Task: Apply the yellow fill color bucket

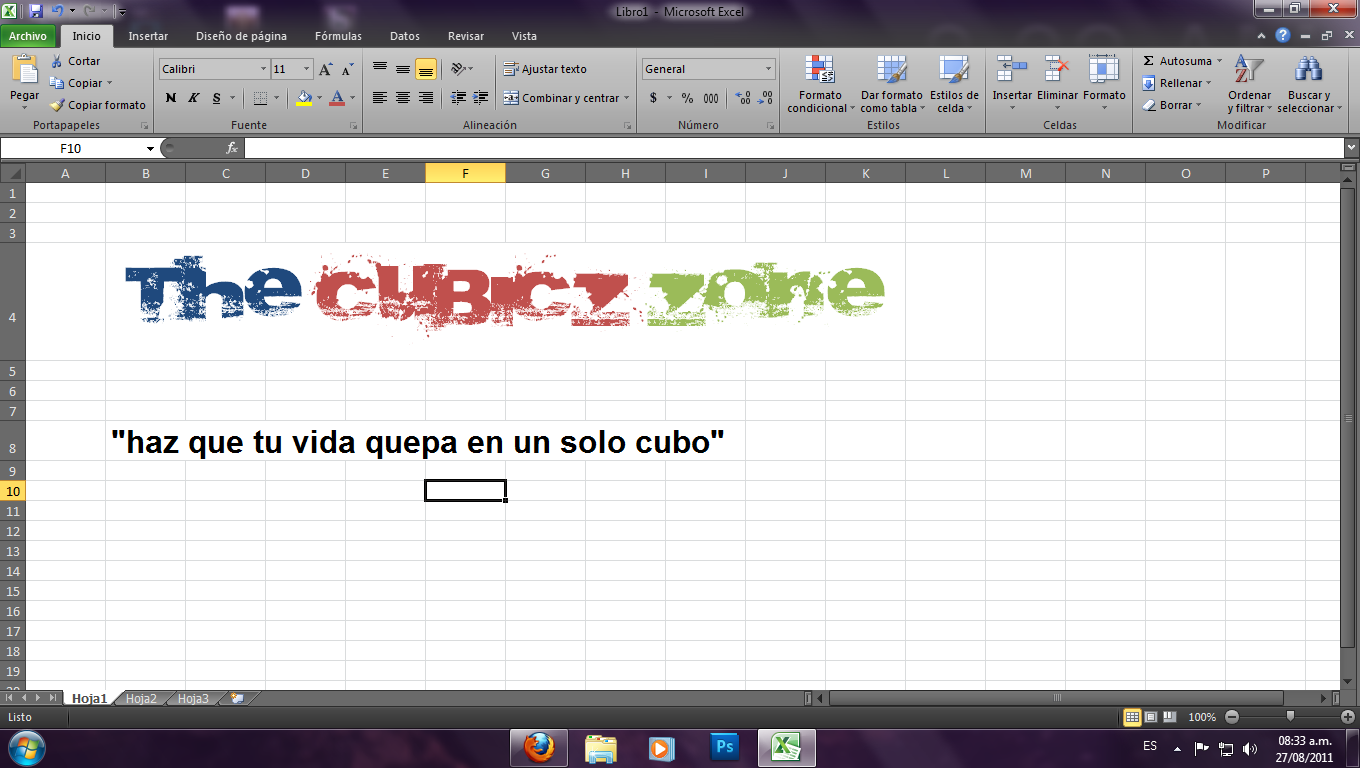Action: [x=304, y=98]
